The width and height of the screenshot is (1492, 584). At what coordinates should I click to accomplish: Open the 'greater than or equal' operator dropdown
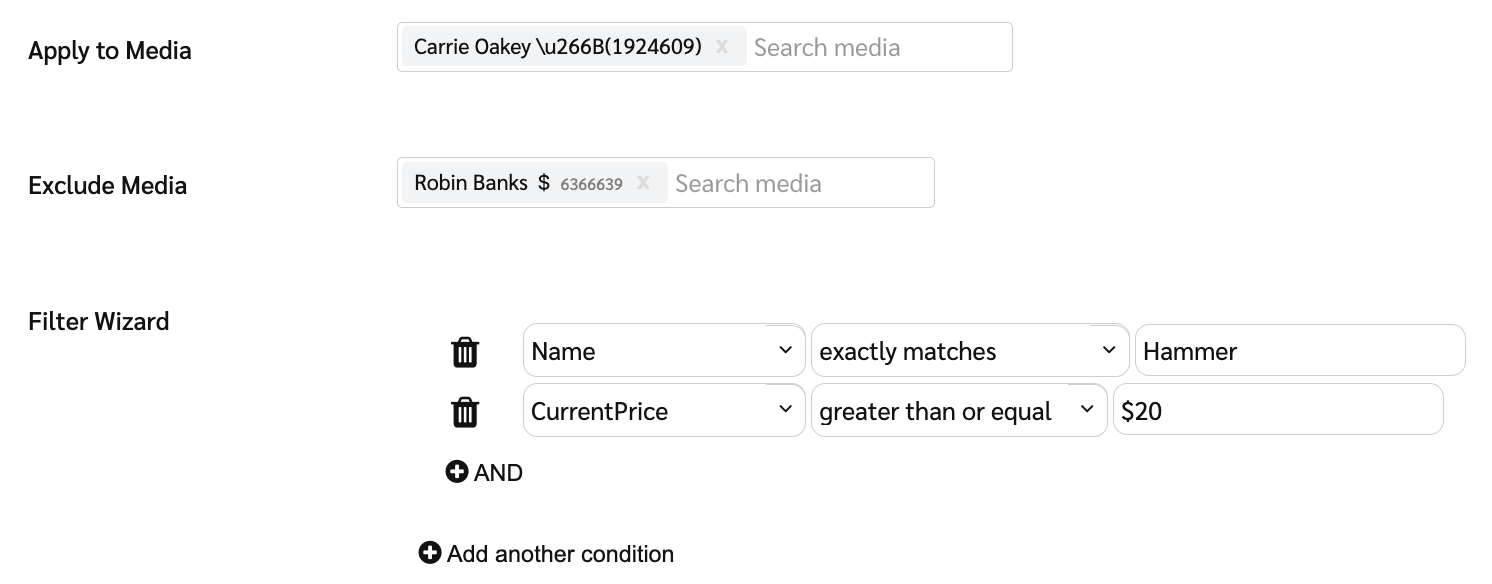click(x=958, y=411)
